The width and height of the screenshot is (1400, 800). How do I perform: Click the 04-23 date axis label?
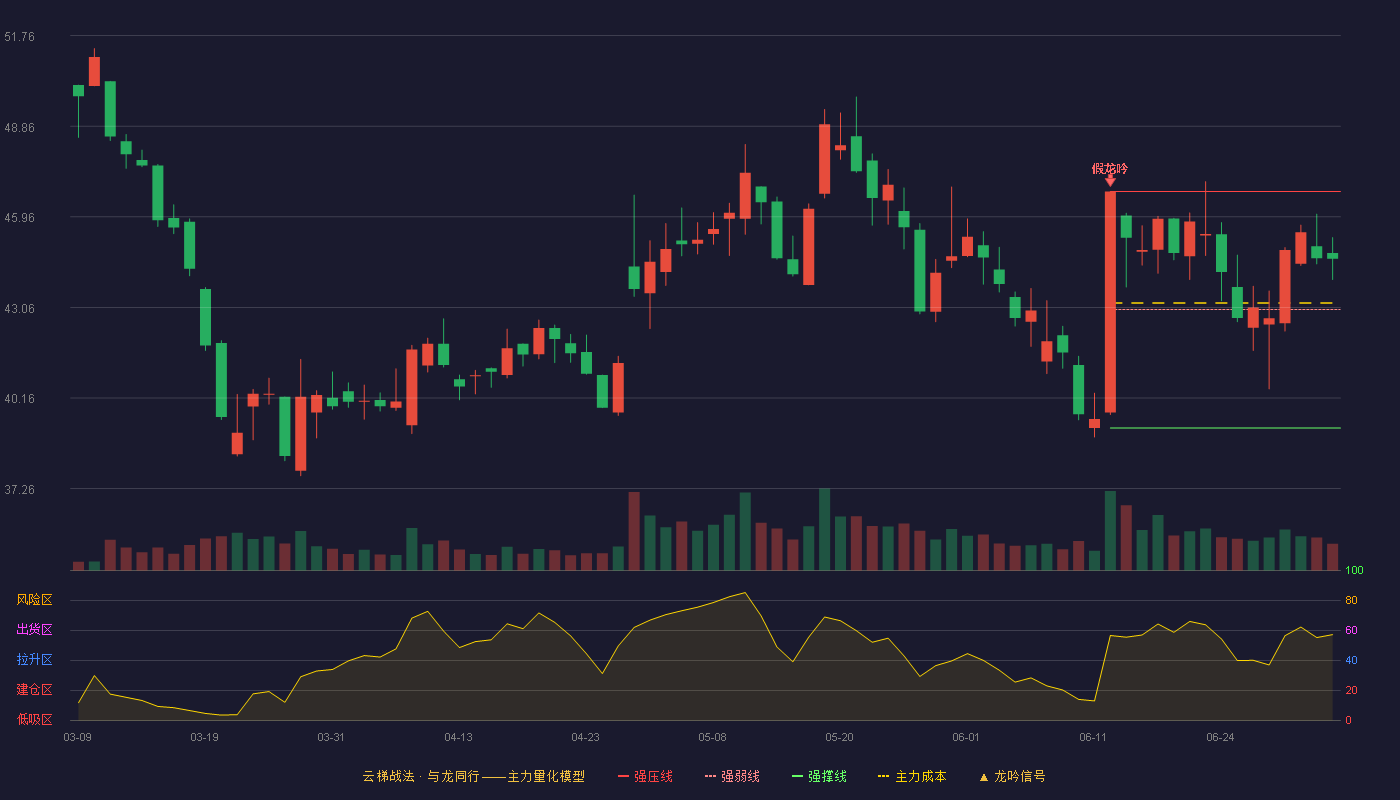(585, 737)
